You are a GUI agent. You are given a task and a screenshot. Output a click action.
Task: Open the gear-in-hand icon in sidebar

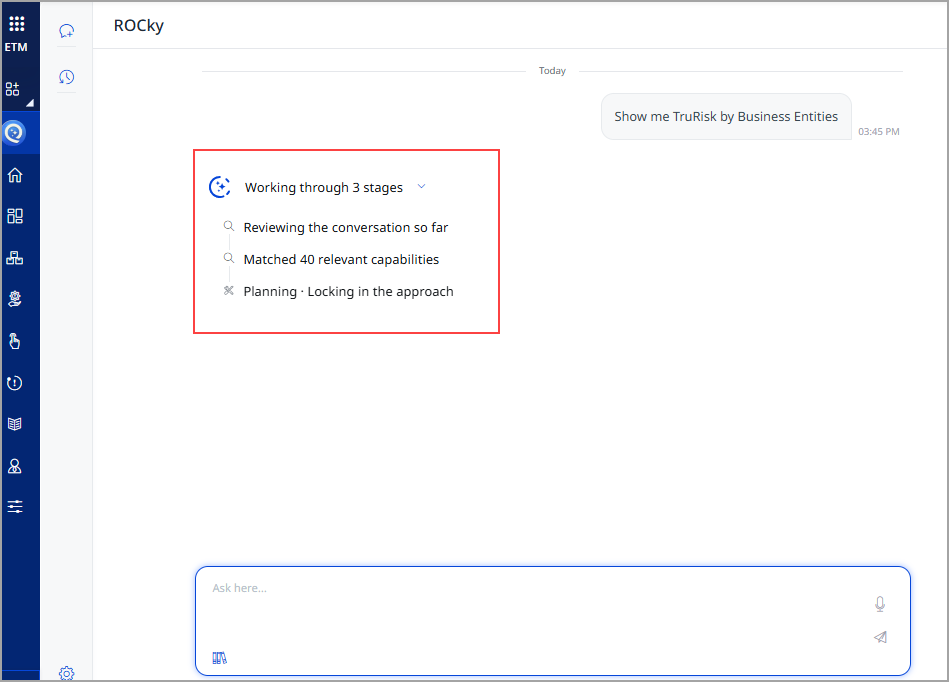pos(15,299)
